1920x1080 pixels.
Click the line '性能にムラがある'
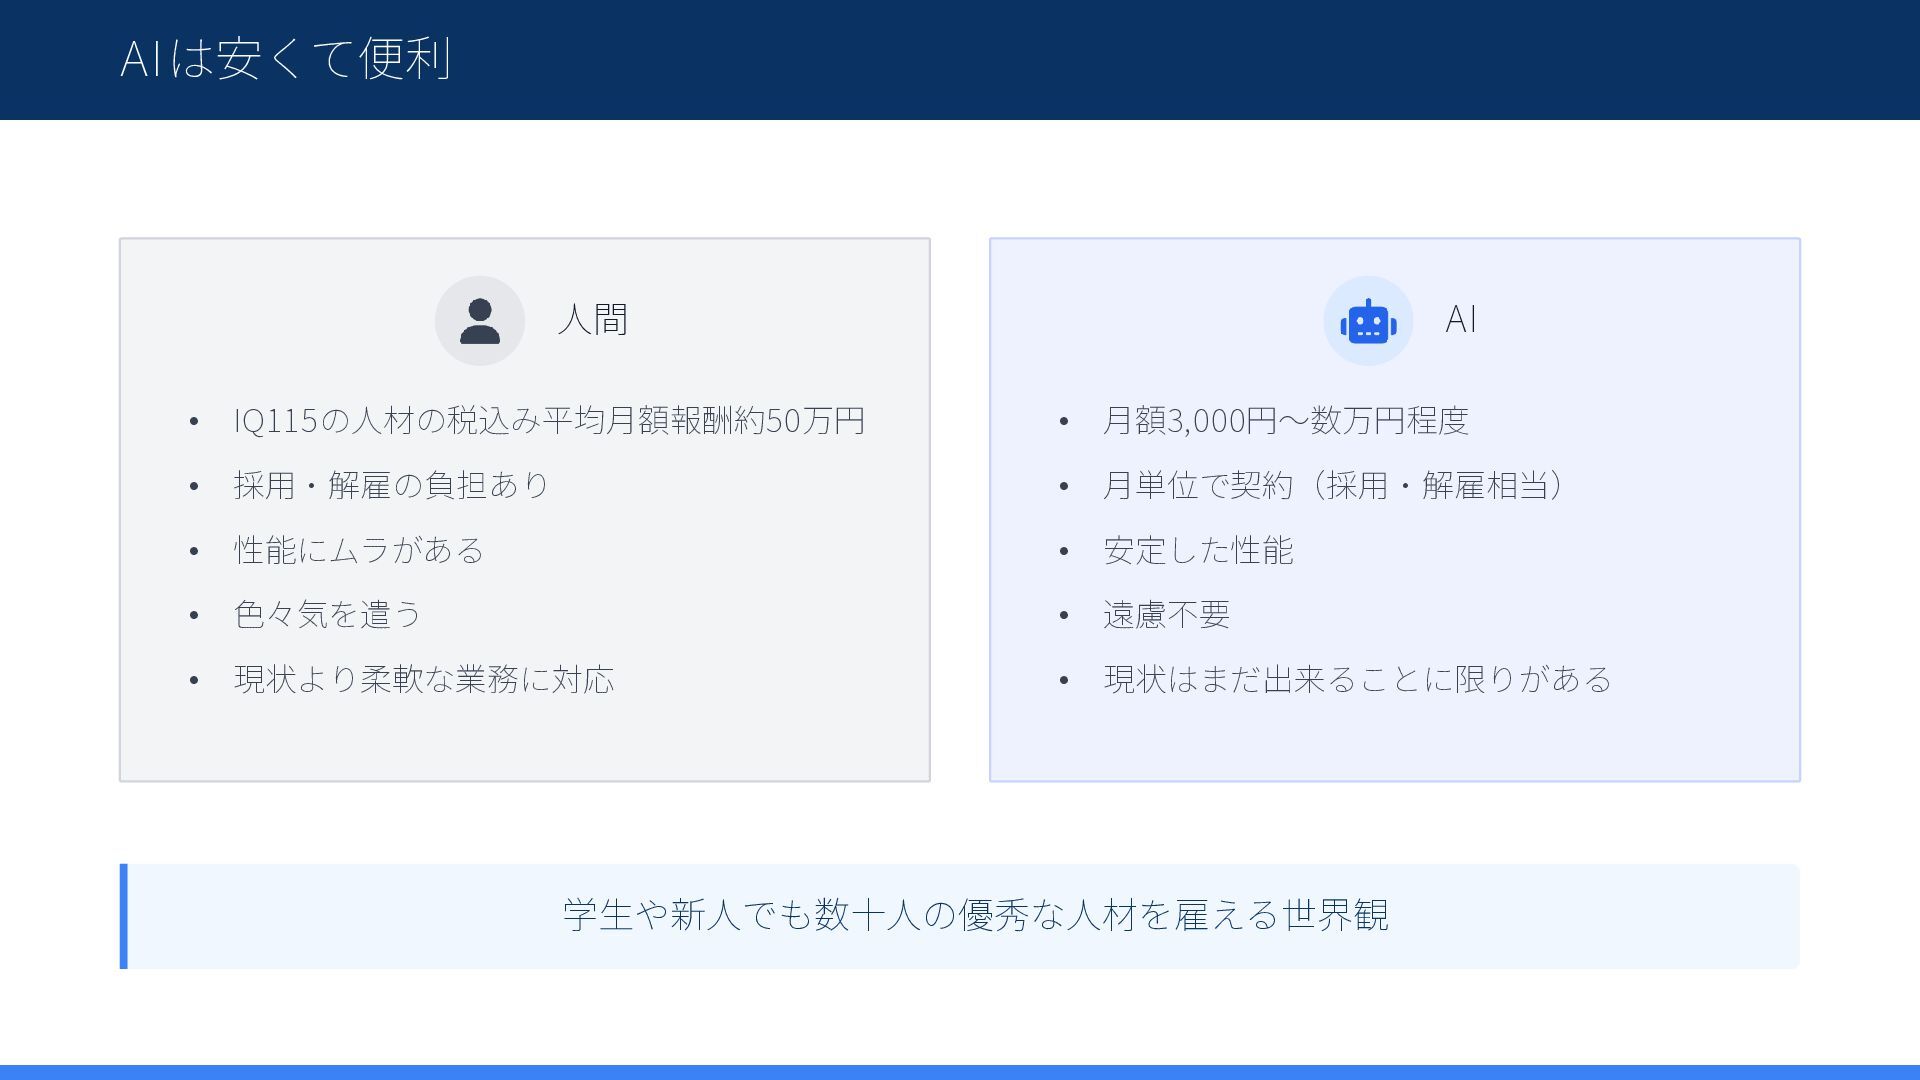[359, 551]
